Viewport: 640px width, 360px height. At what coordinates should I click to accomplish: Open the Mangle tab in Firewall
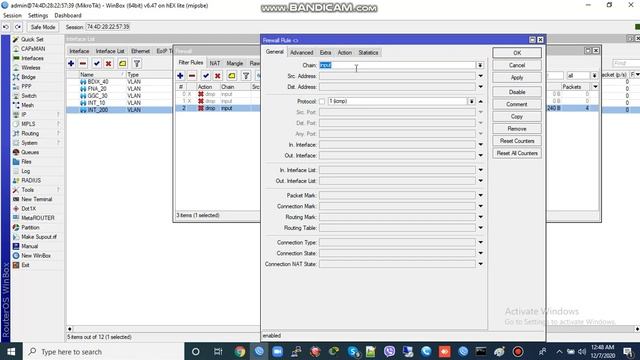235,63
